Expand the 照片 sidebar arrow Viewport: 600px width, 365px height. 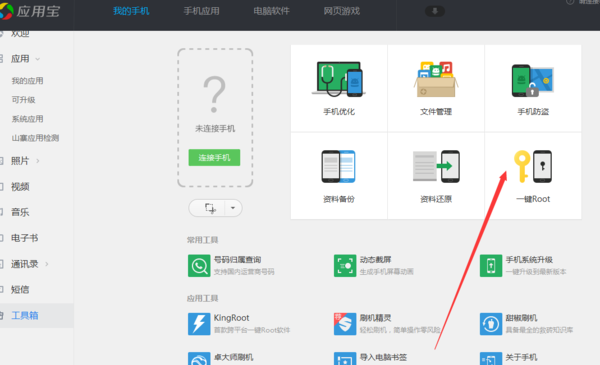[x=38, y=161]
